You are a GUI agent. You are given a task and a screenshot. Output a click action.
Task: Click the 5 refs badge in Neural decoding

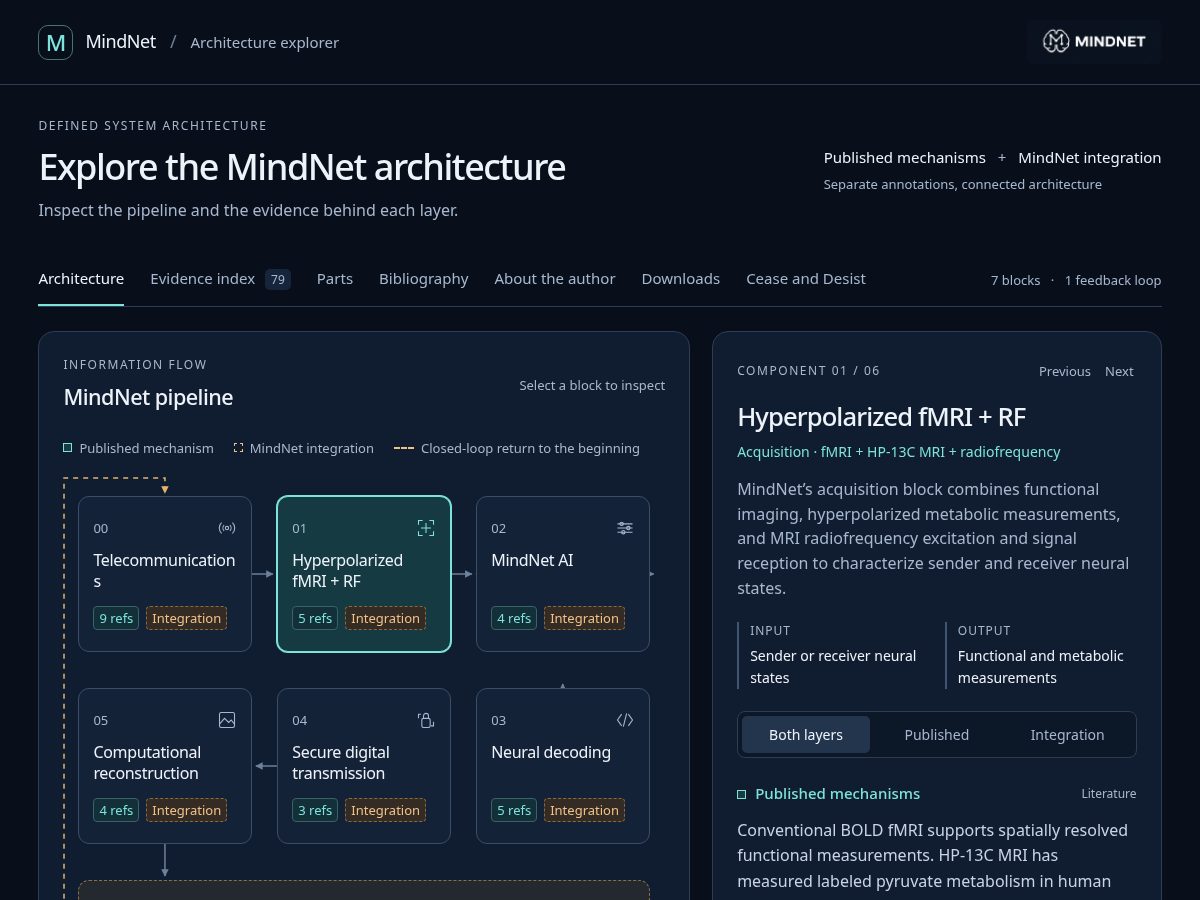pyautogui.click(x=514, y=810)
